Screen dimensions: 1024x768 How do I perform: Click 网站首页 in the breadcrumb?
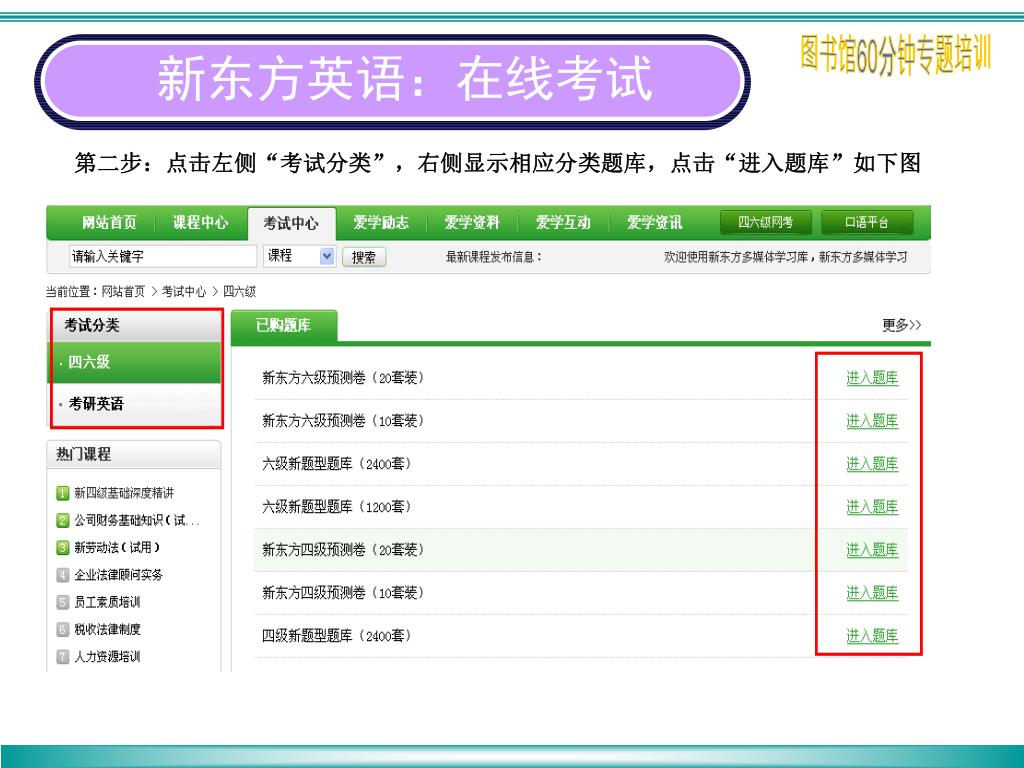pyautogui.click(x=123, y=291)
